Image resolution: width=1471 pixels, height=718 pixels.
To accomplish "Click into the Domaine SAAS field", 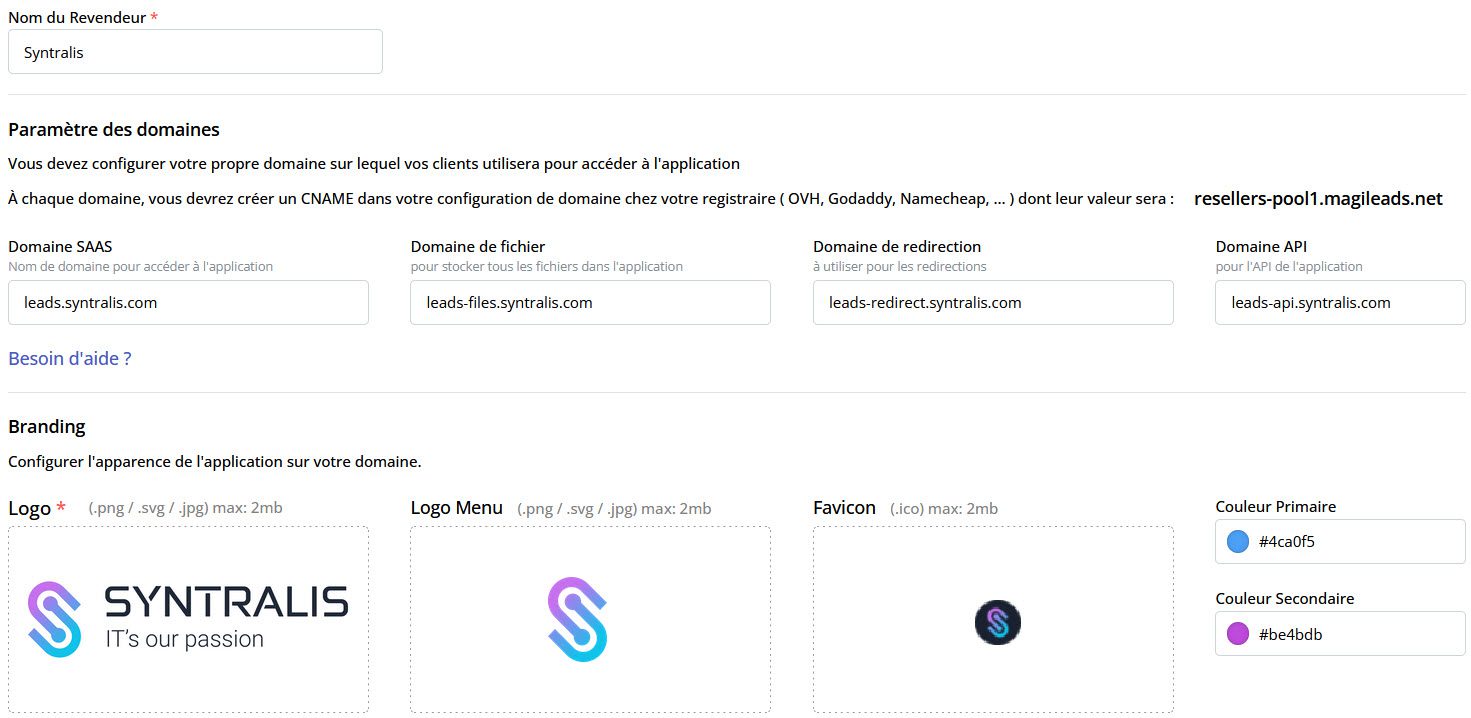I will [x=188, y=303].
